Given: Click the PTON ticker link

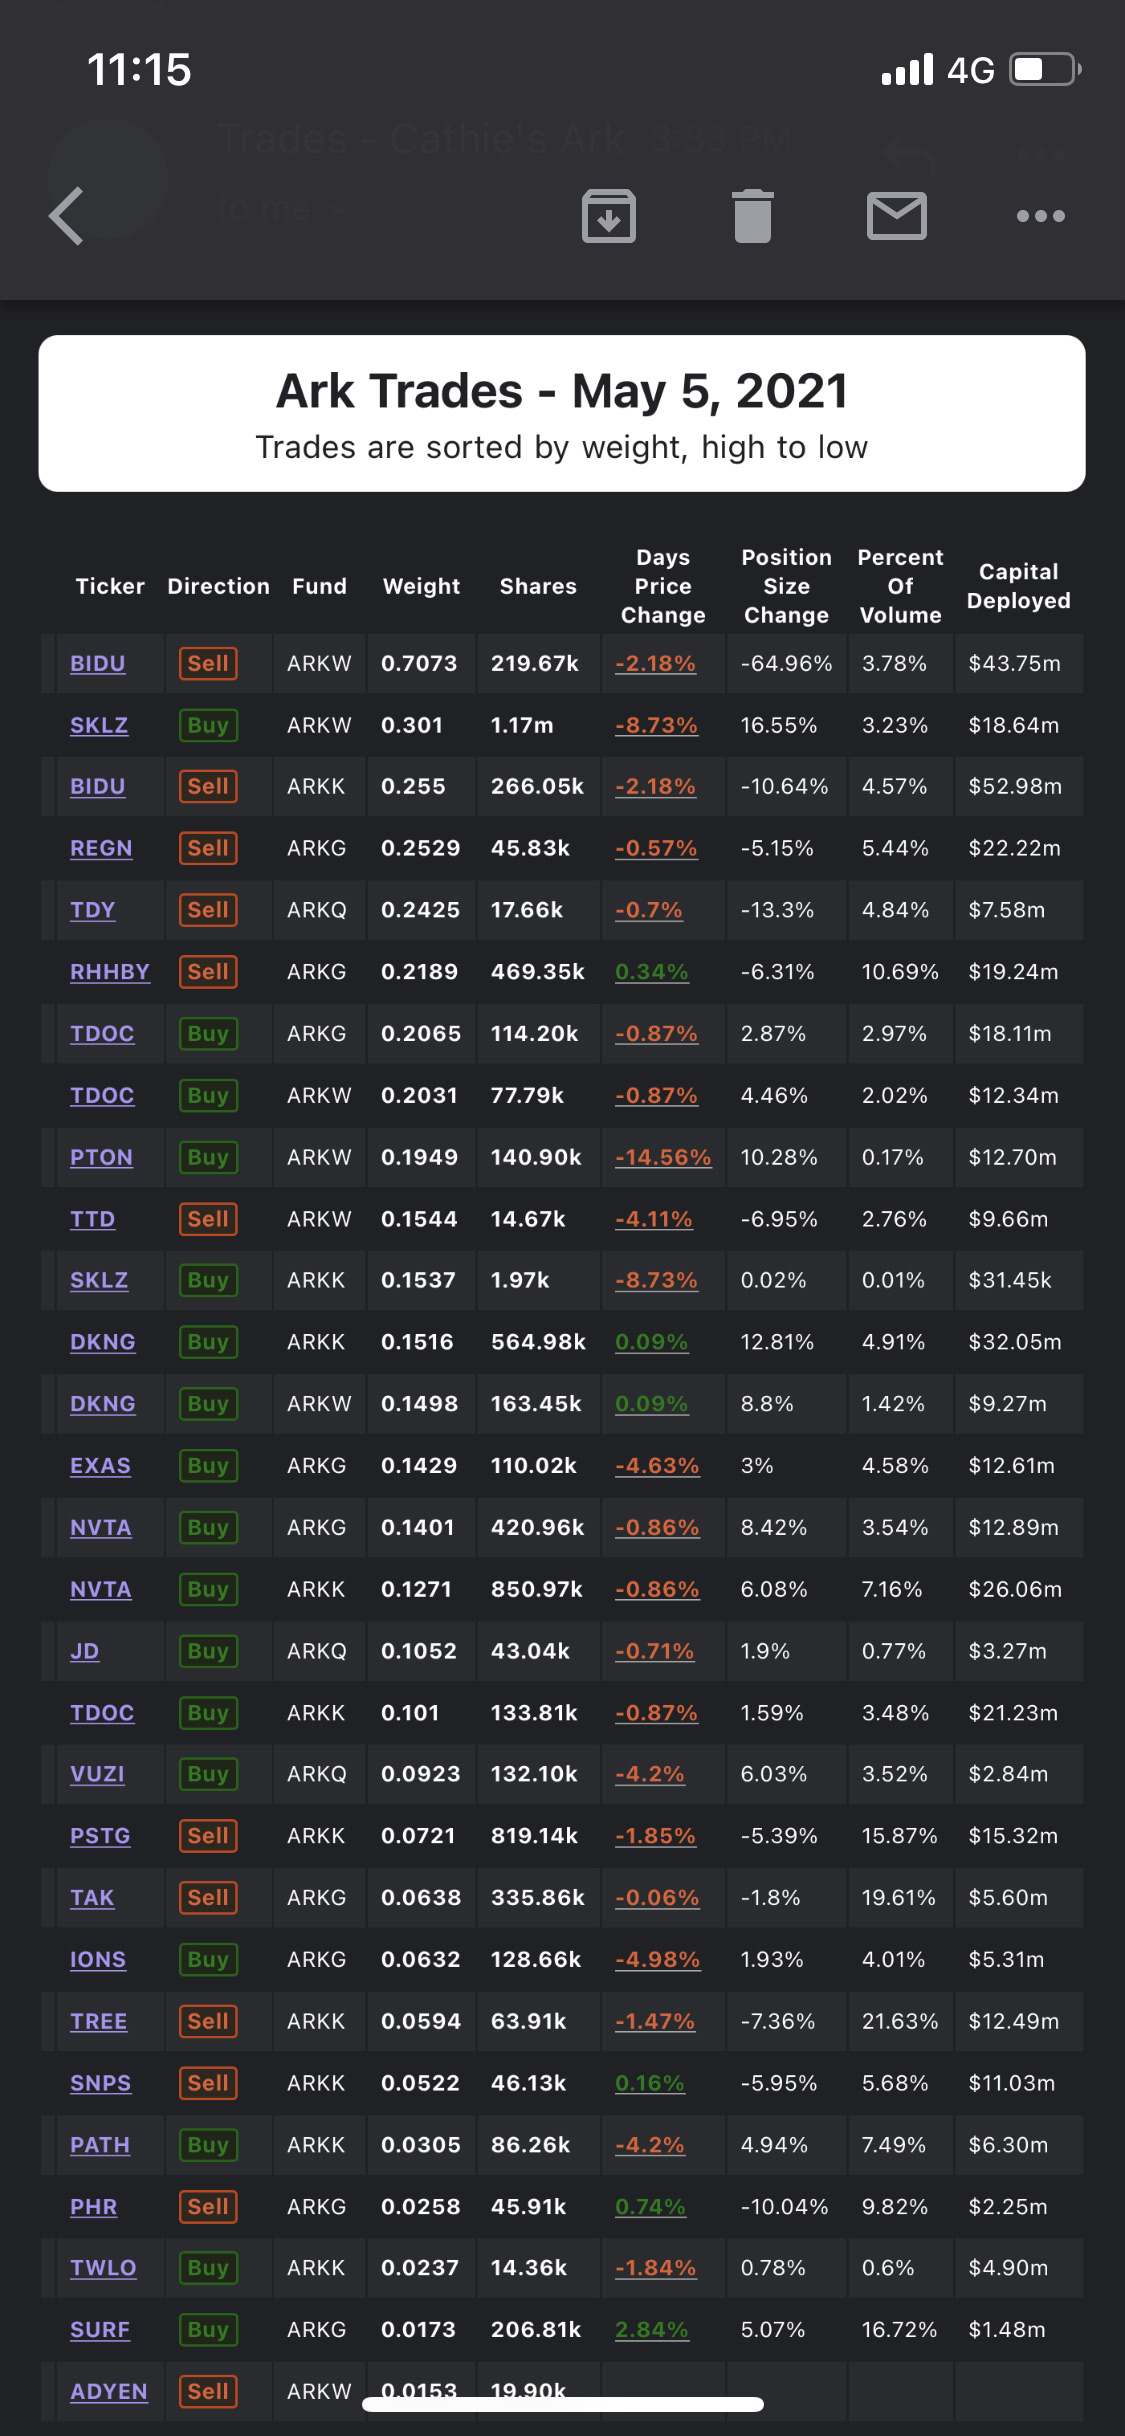Looking at the screenshot, I should point(101,1158).
